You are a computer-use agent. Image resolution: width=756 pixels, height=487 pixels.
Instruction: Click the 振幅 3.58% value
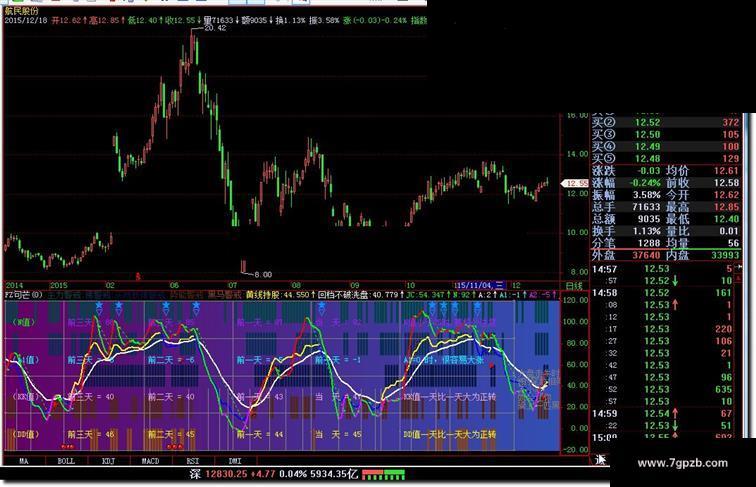(x=647, y=195)
